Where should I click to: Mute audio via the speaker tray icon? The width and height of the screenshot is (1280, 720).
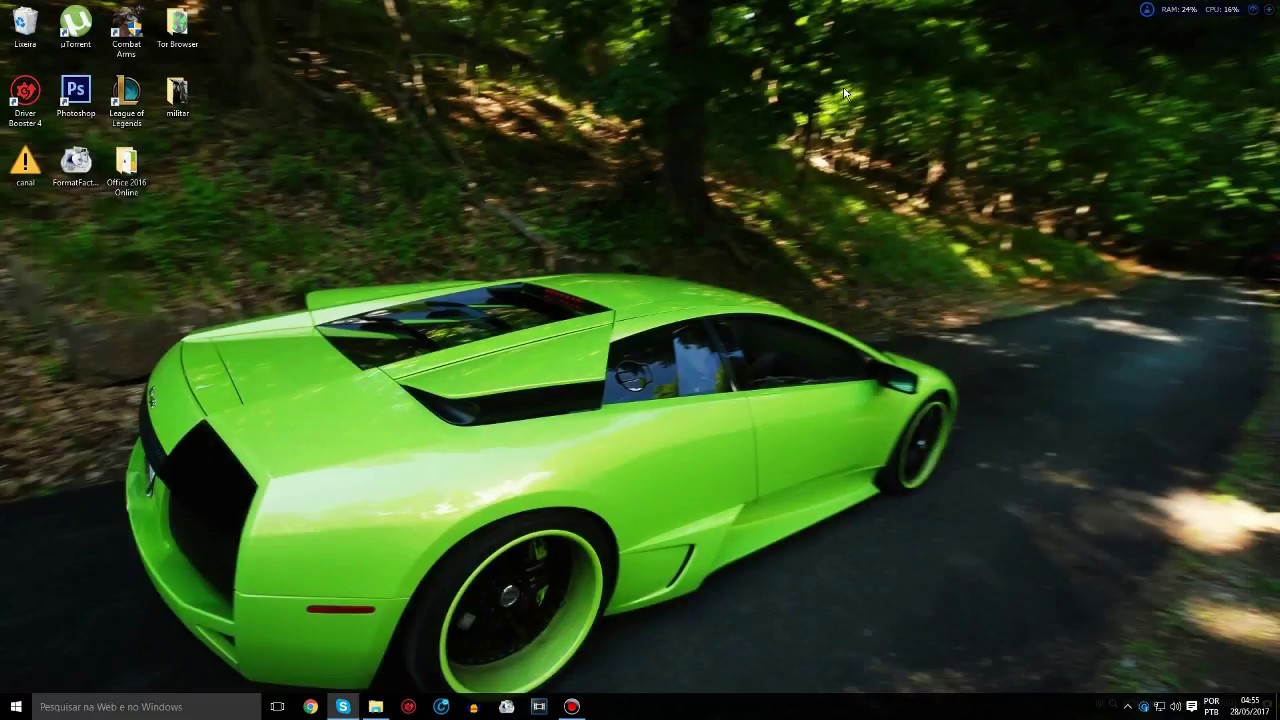click(x=1175, y=707)
